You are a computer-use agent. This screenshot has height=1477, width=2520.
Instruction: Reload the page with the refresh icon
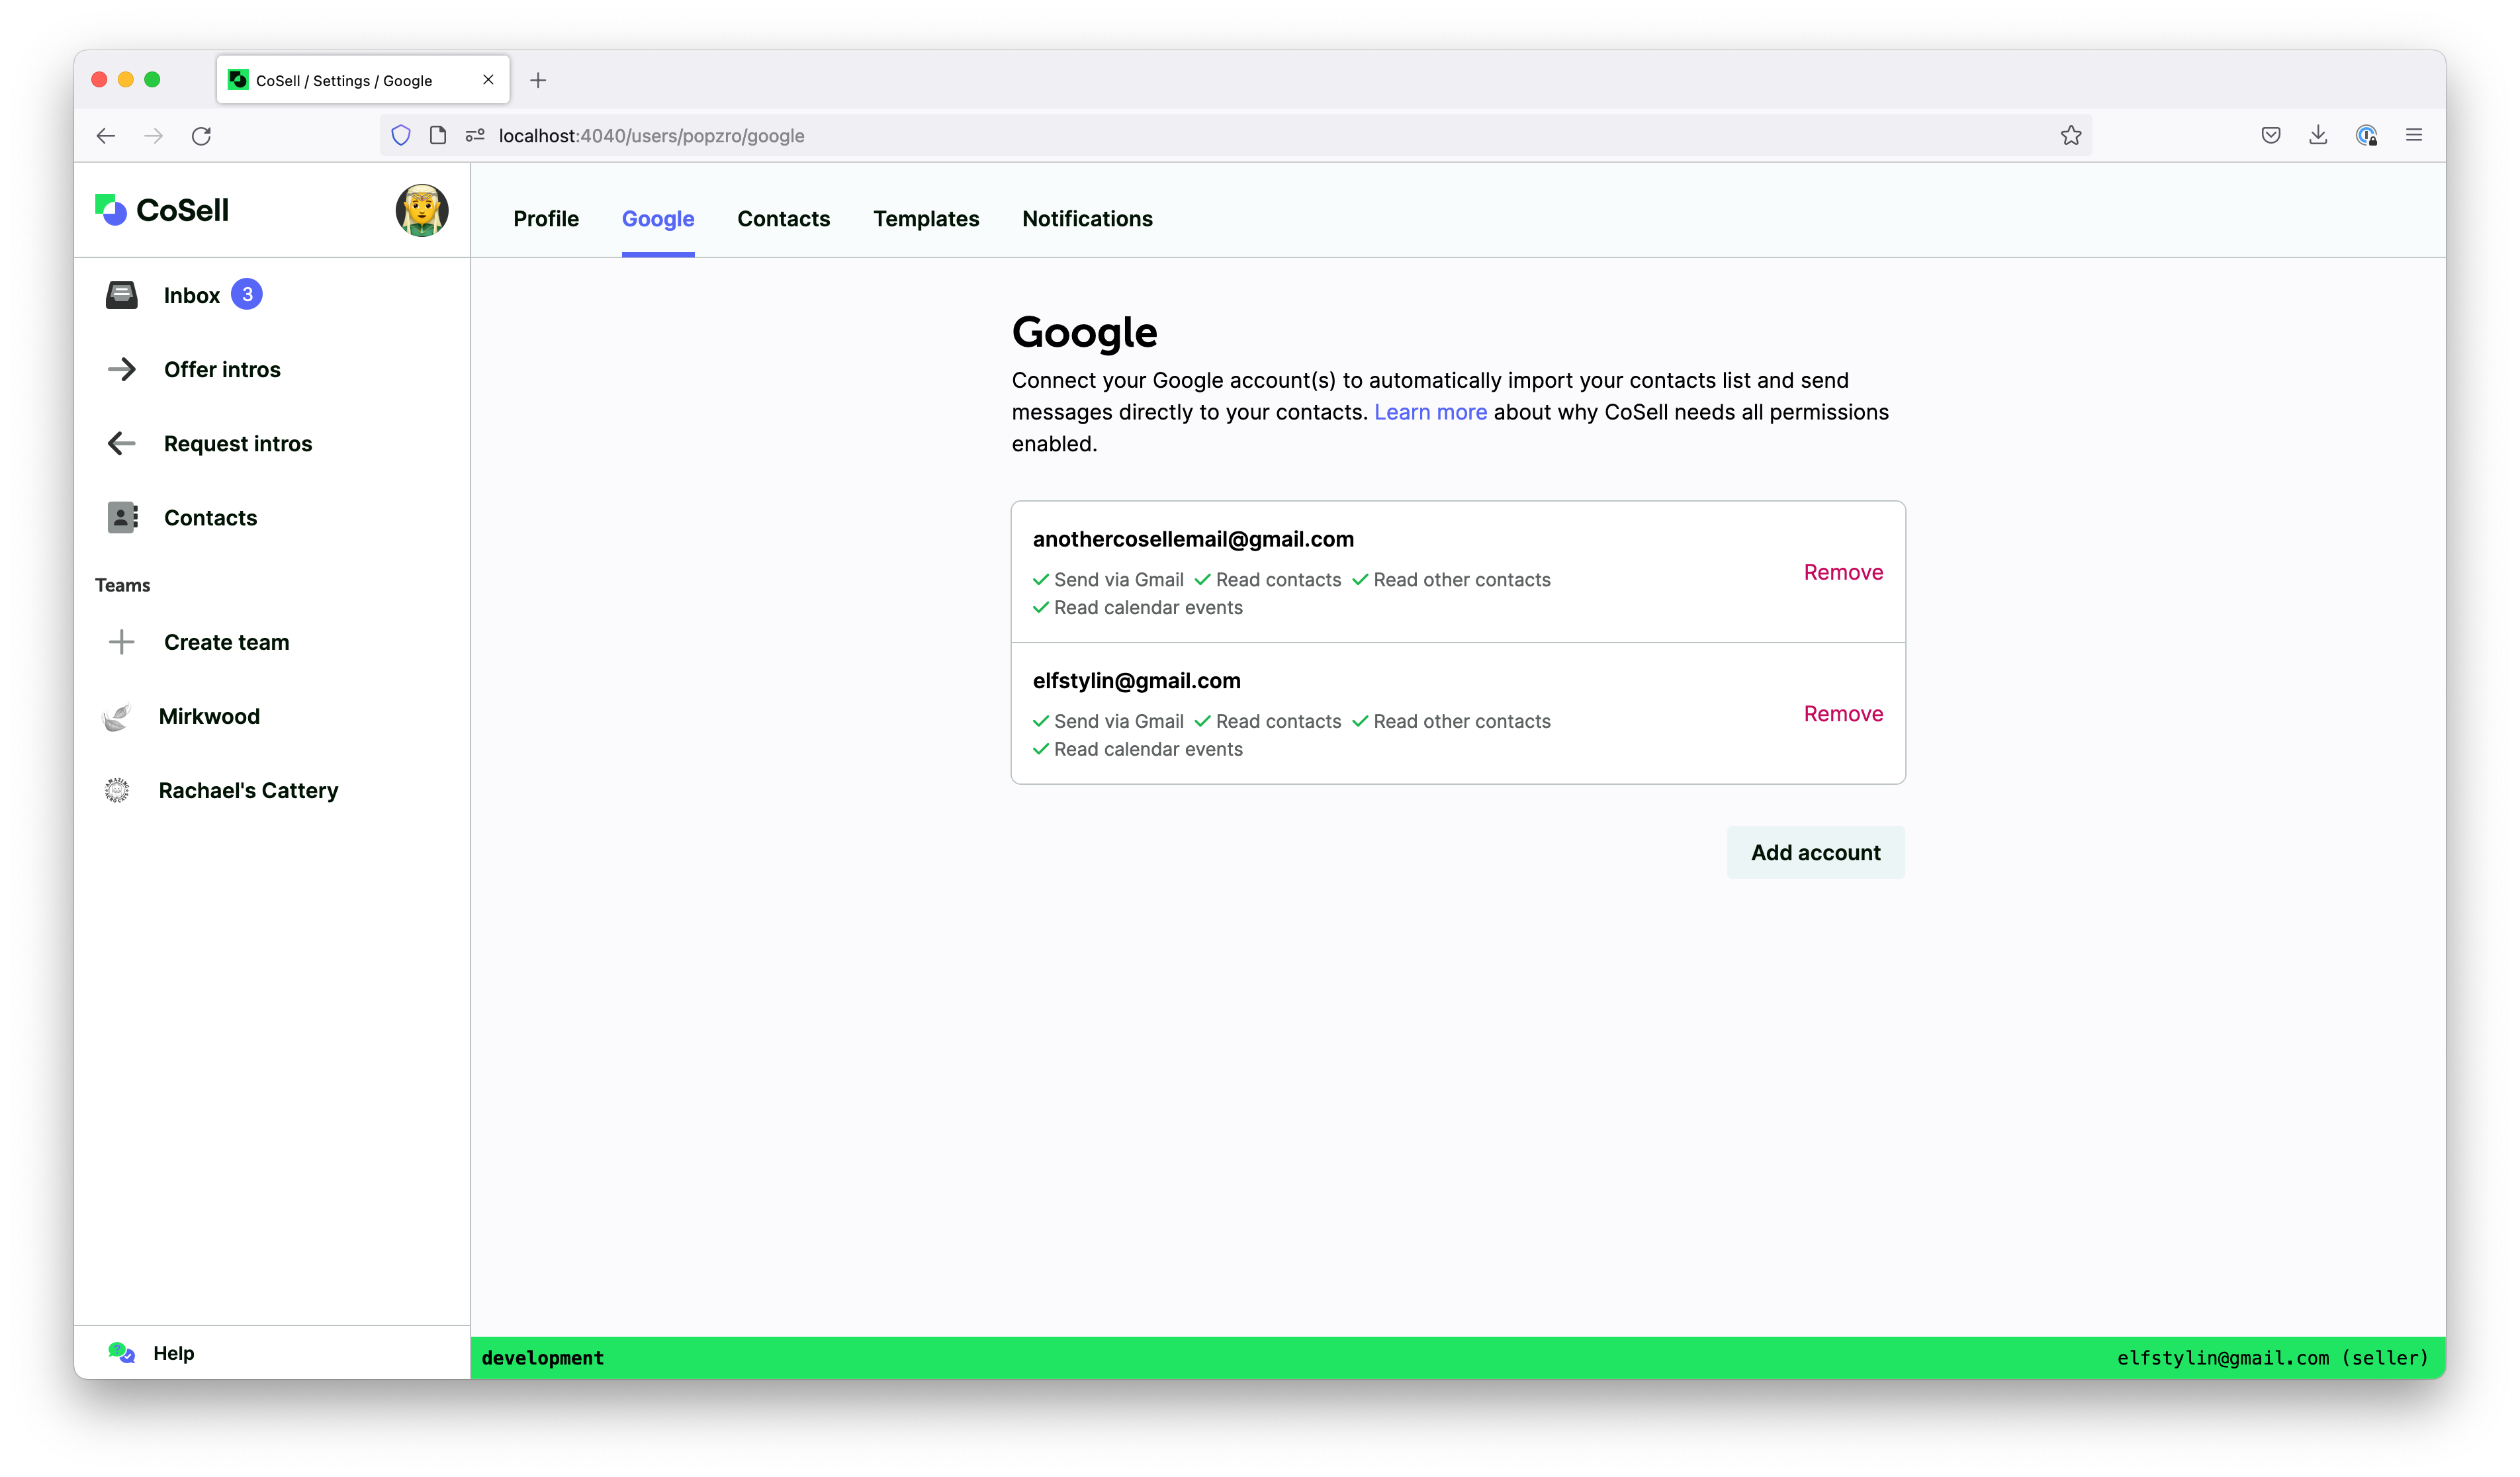point(201,136)
